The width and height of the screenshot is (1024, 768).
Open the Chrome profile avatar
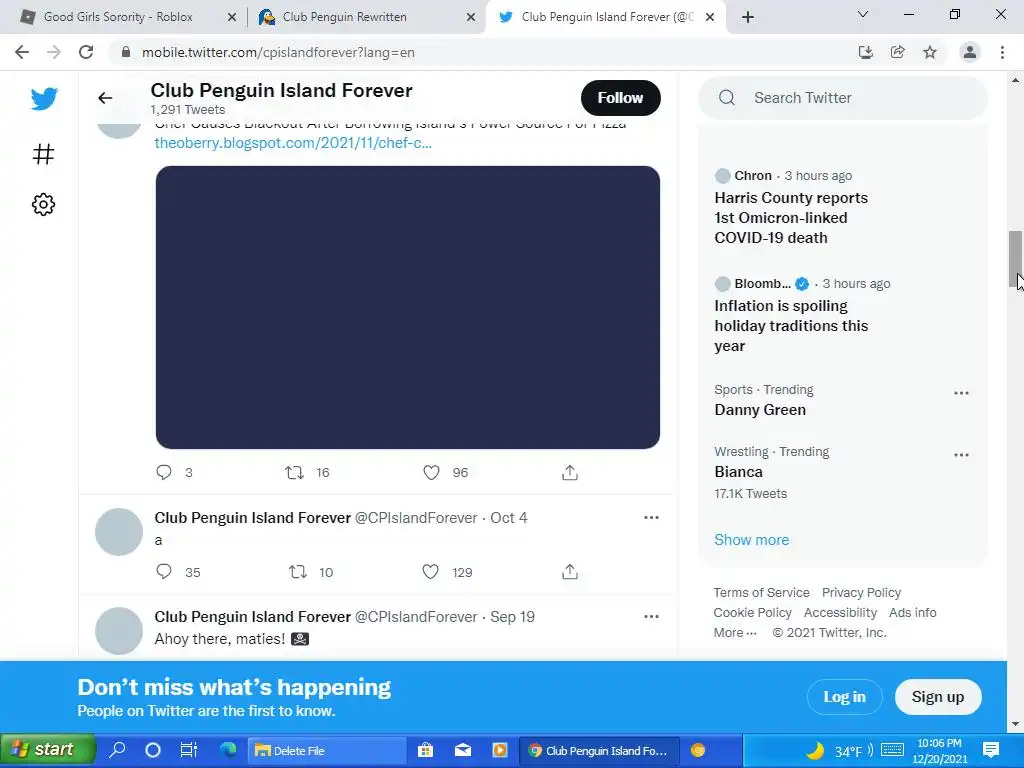tap(970, 52)
